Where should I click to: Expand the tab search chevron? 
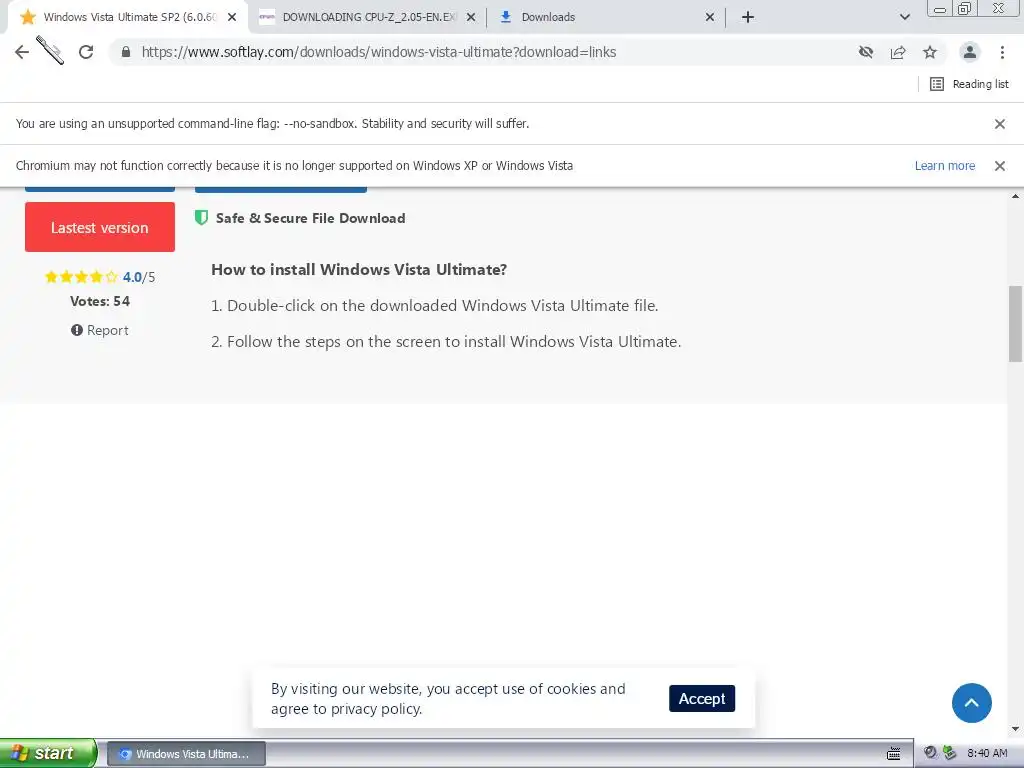coord(904,17)
